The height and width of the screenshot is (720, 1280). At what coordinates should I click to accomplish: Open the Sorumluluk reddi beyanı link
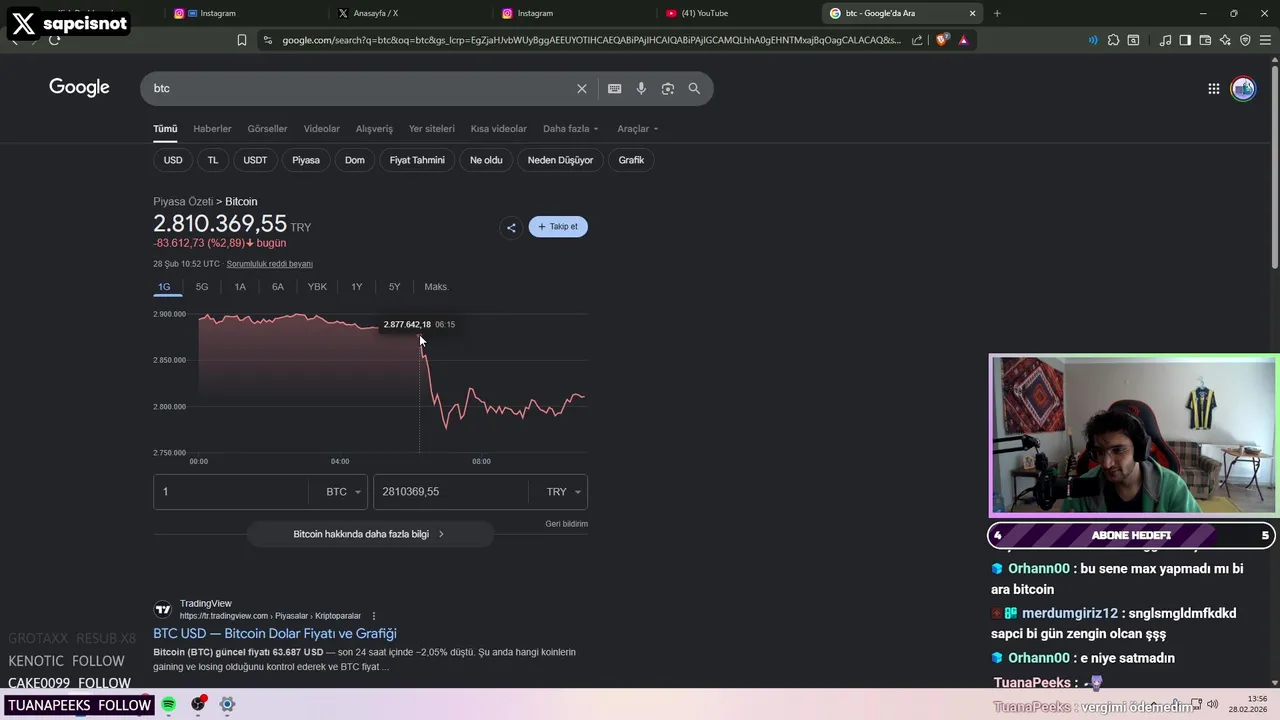pos(269,264)
